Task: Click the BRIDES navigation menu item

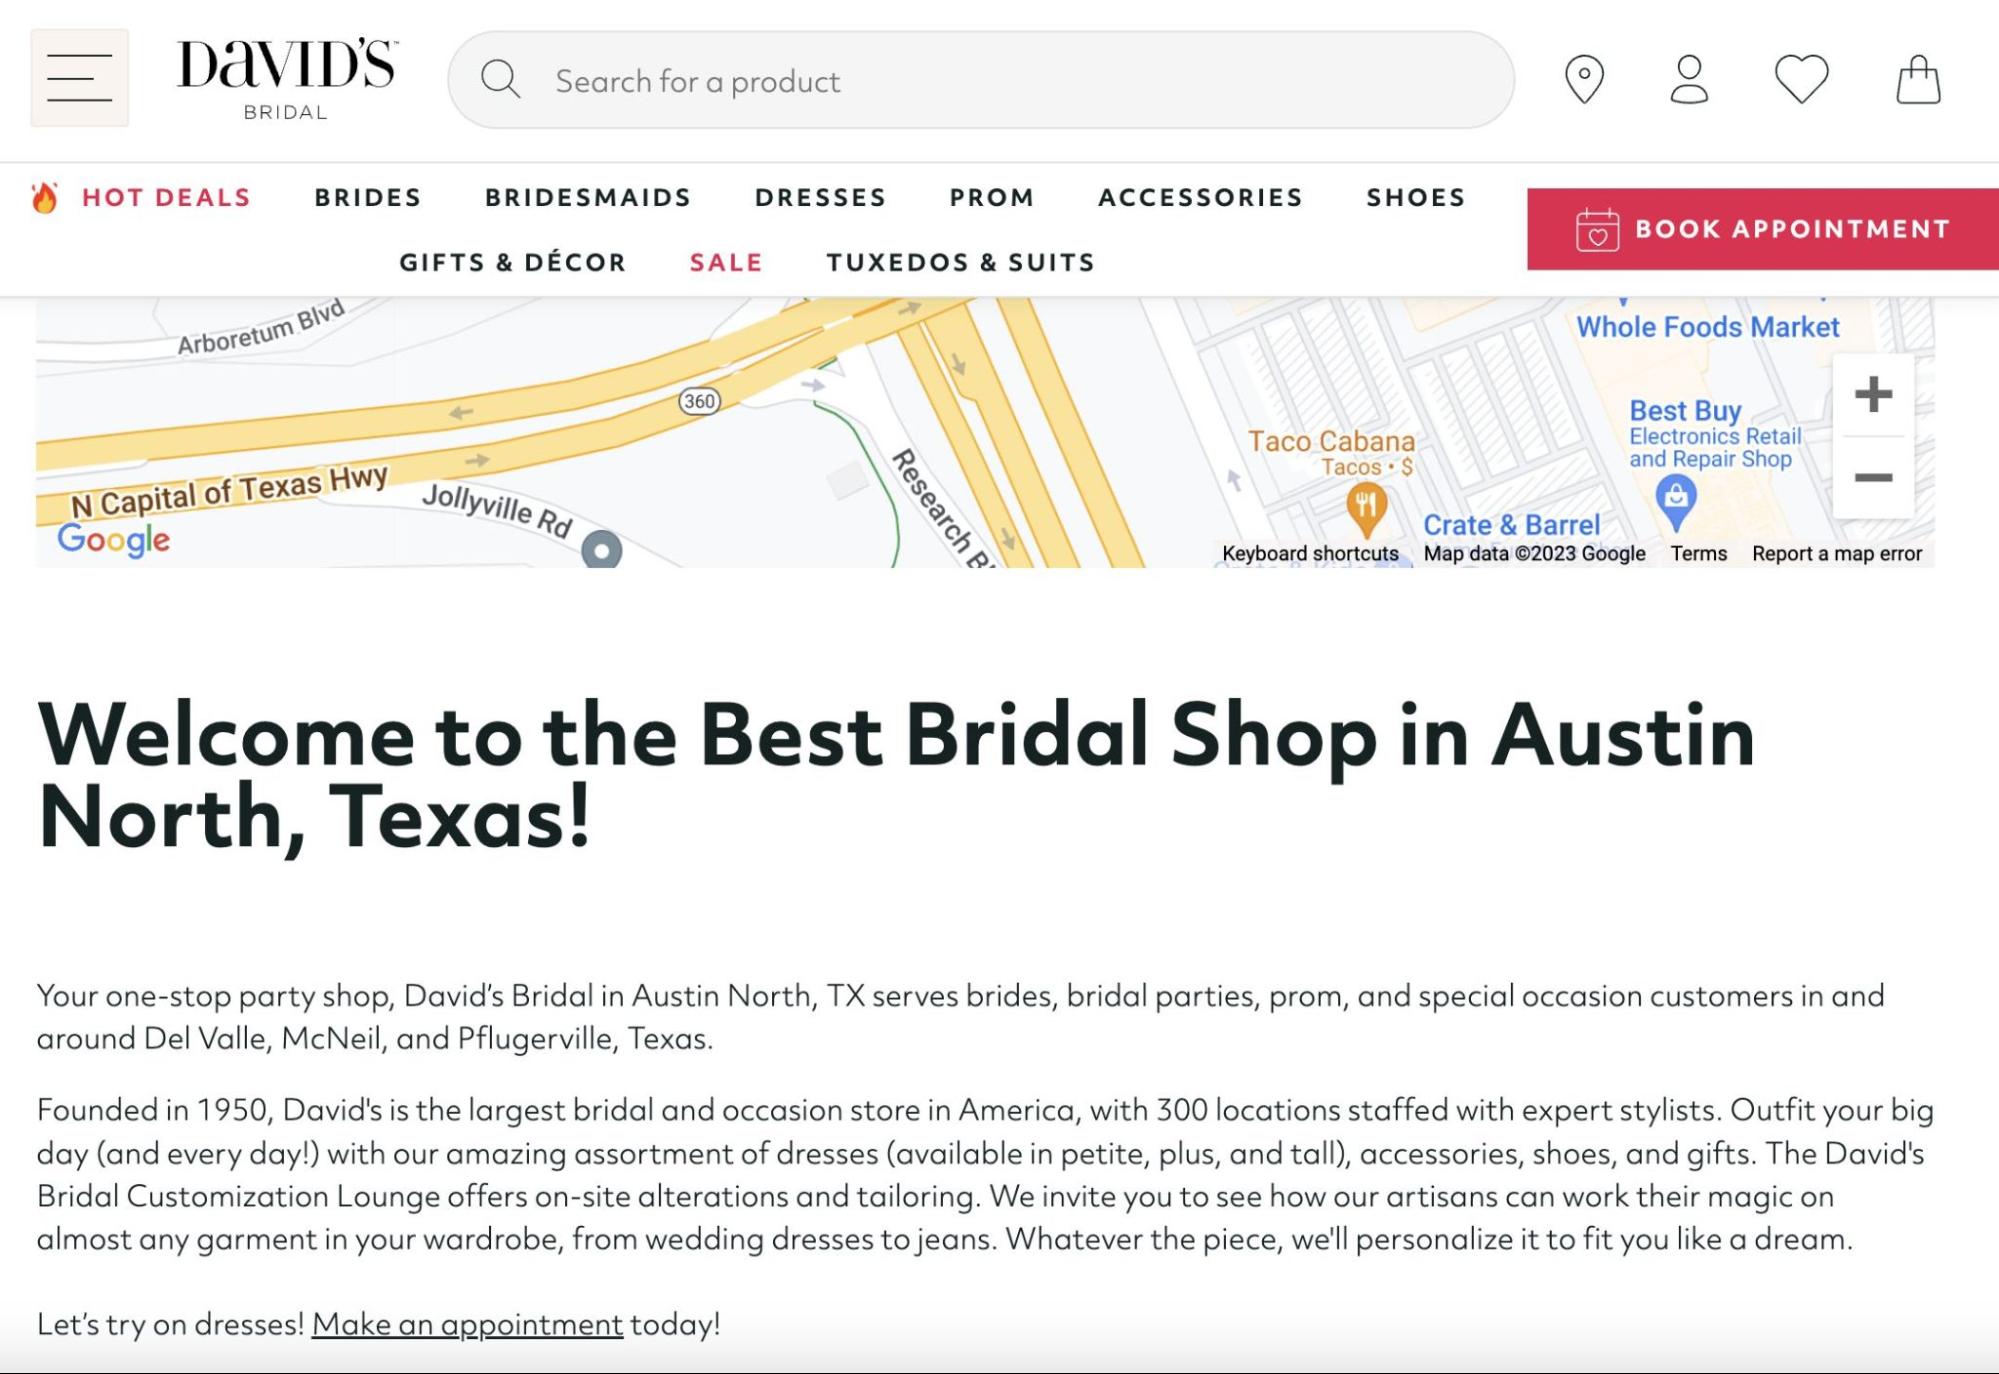Action: [x=368, y=196]
